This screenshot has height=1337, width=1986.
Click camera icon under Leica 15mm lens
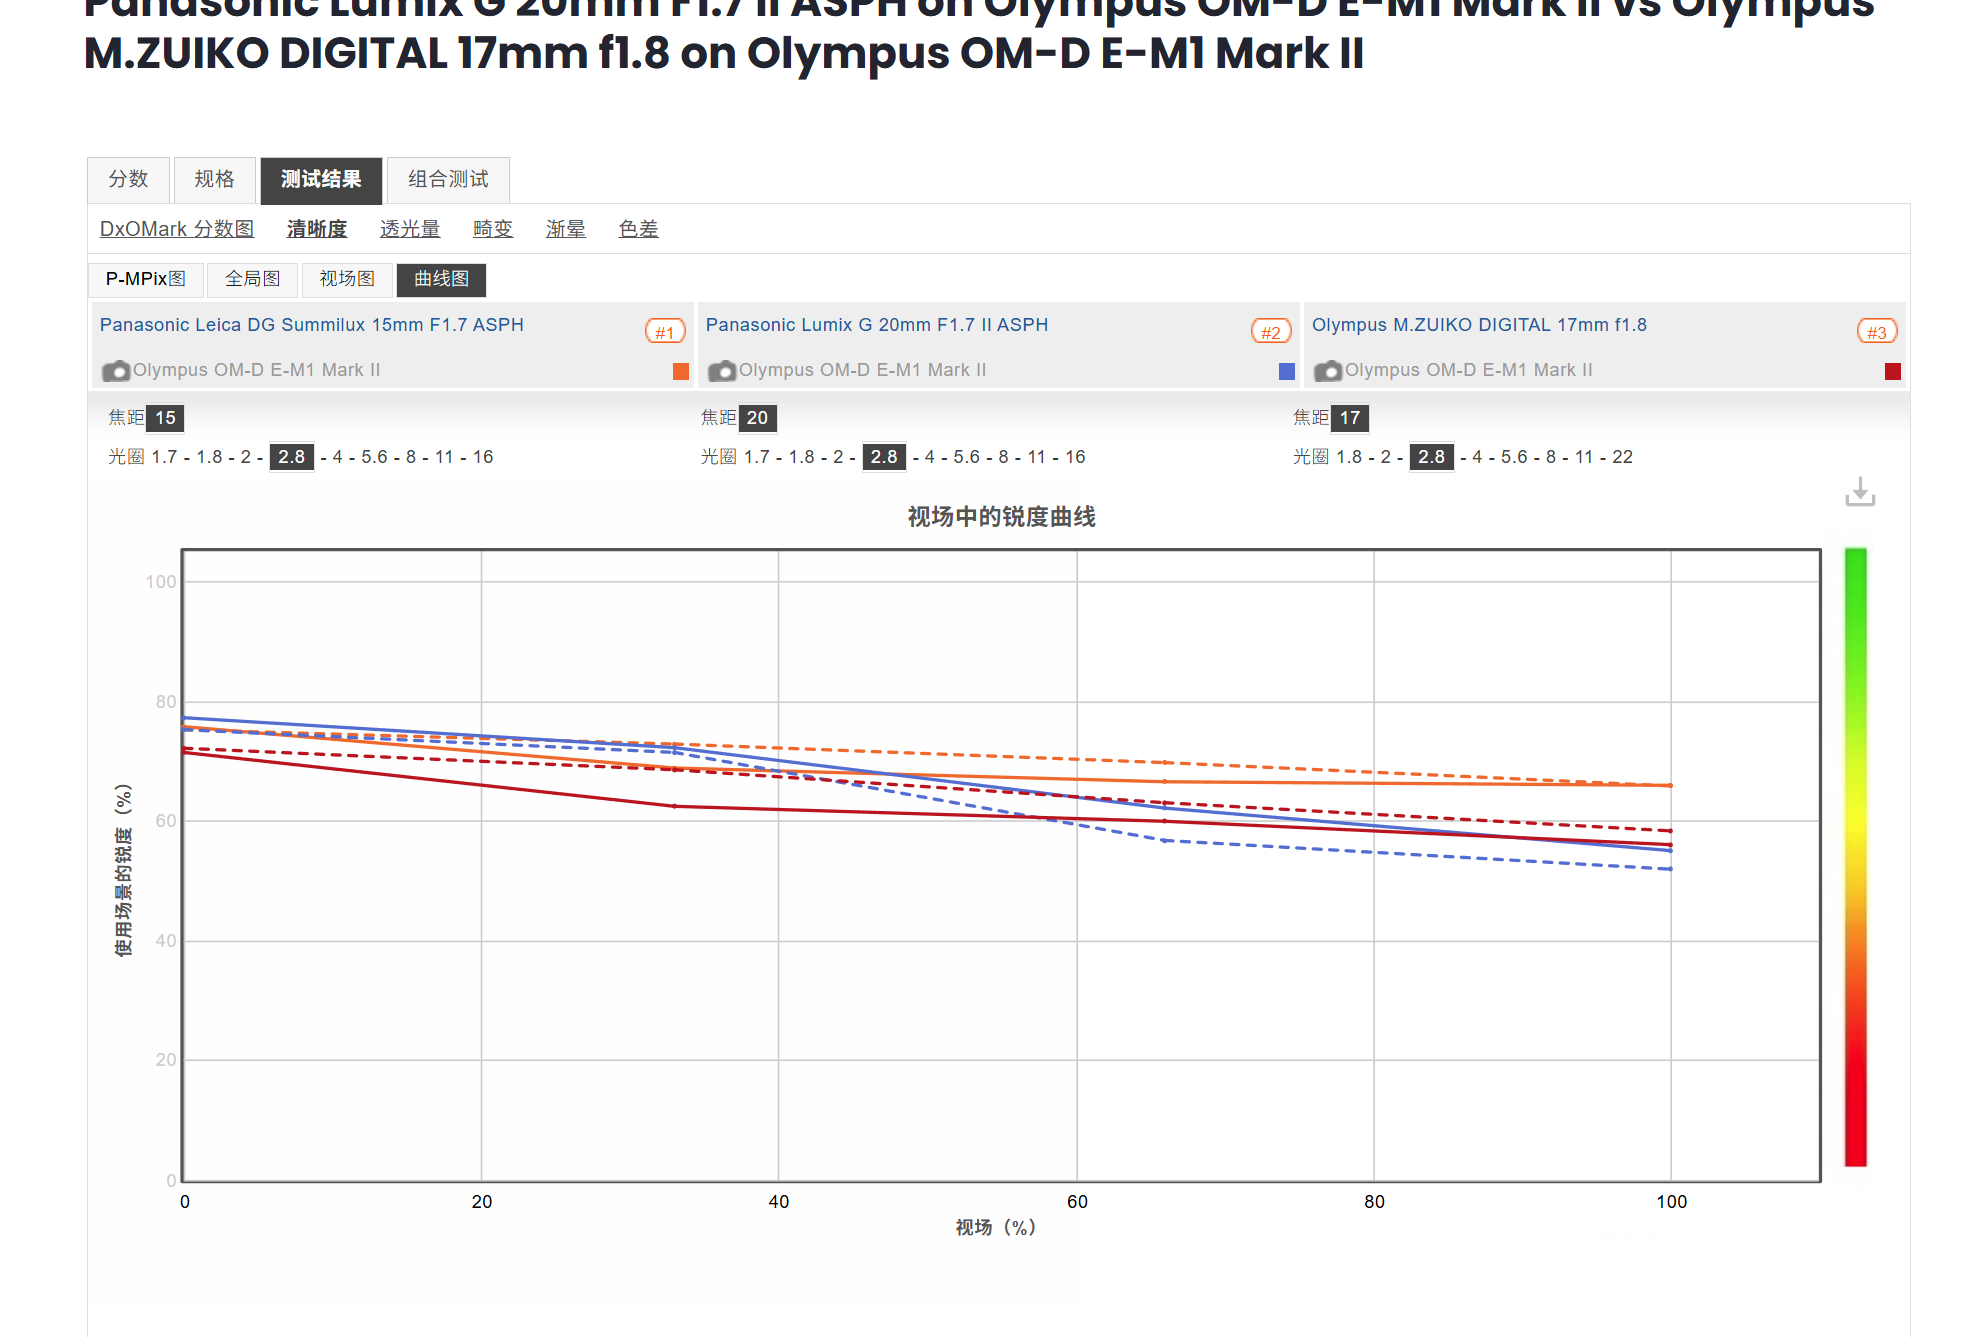116,371
